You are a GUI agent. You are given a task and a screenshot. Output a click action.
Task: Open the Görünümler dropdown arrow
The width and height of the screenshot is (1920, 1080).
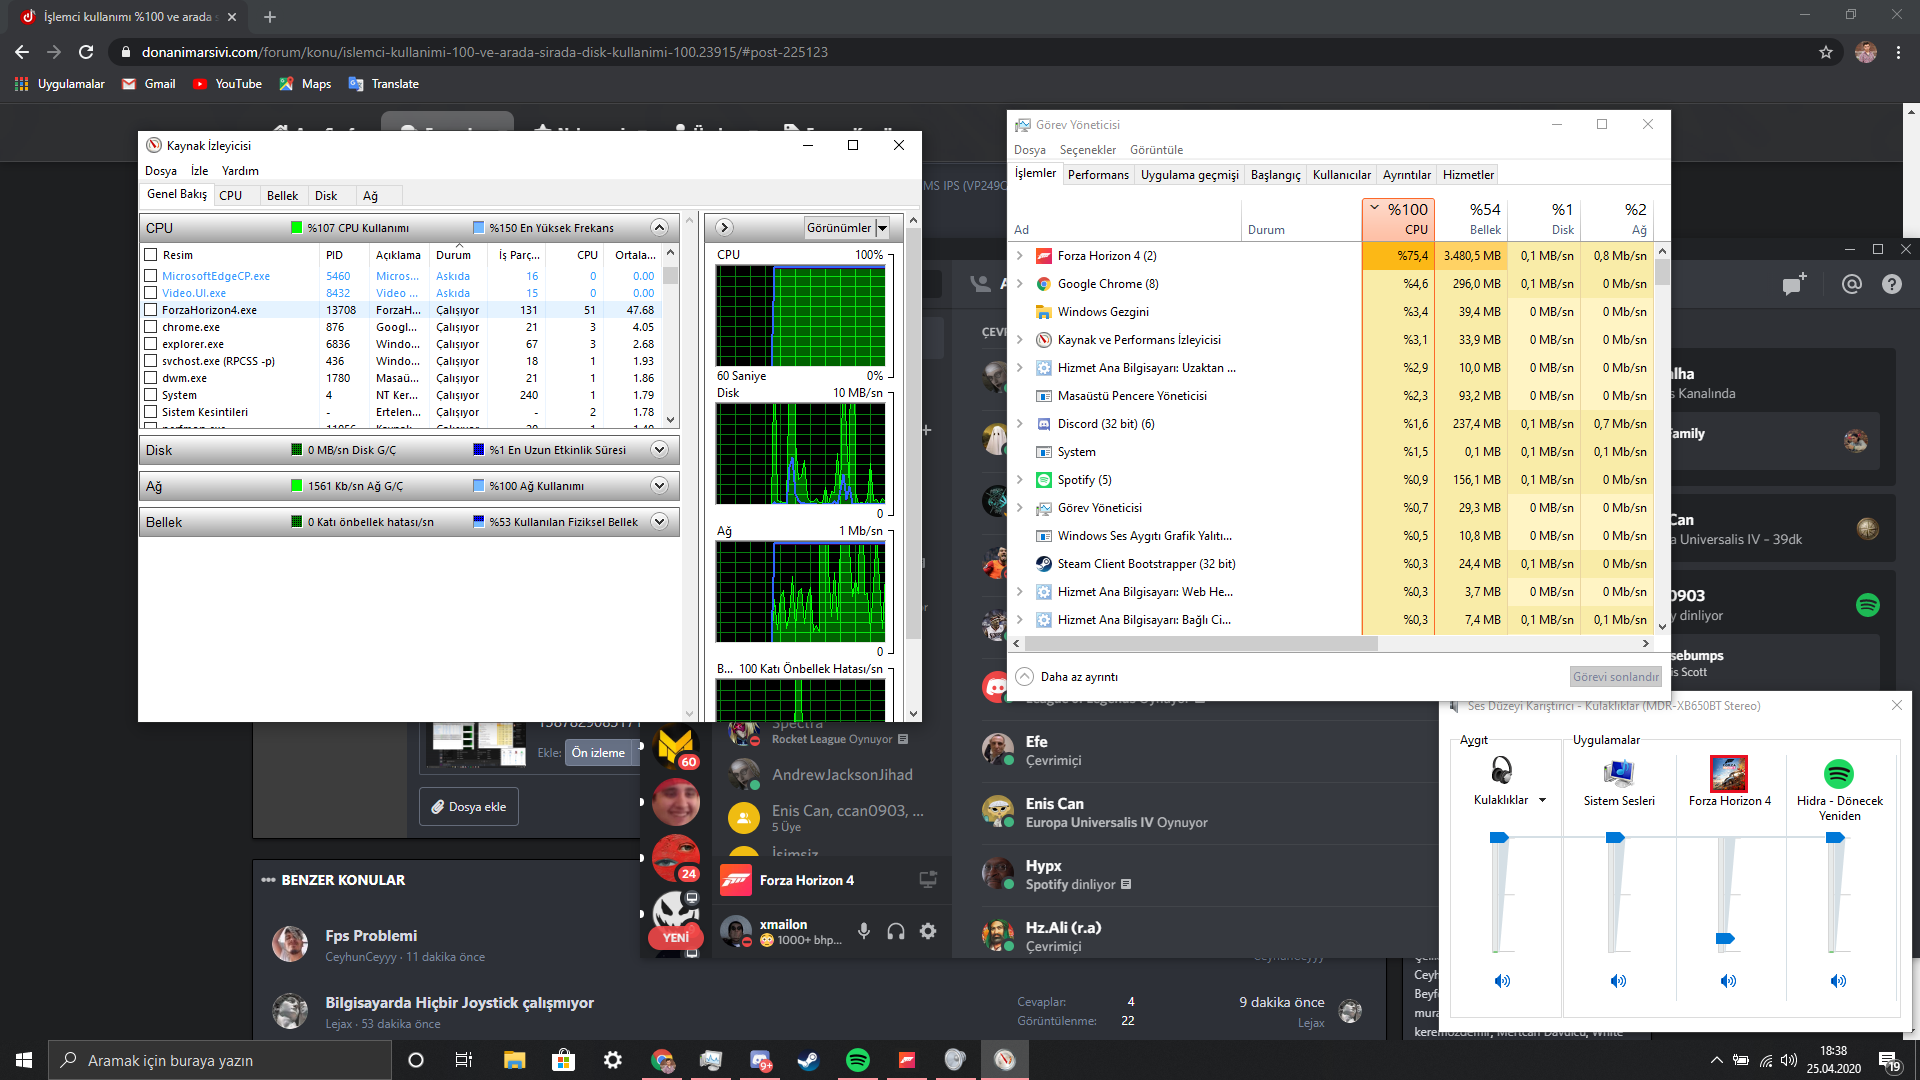tap(882, 228)
